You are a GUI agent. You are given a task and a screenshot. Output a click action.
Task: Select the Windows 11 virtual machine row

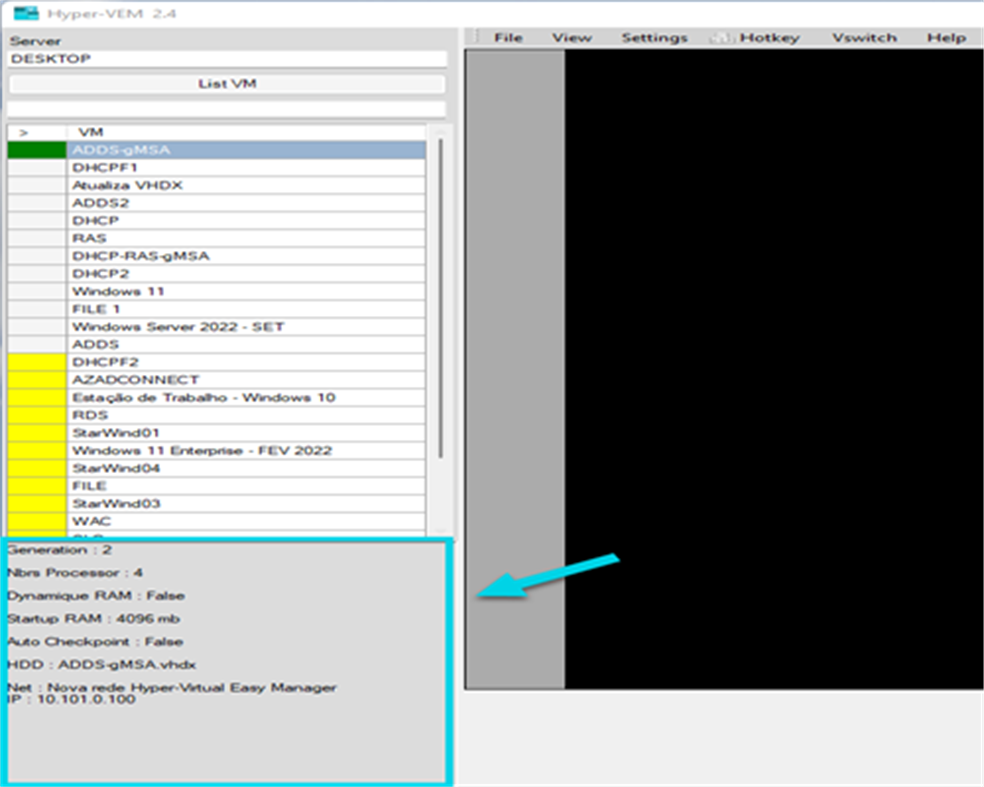click(x=246, y=291)
